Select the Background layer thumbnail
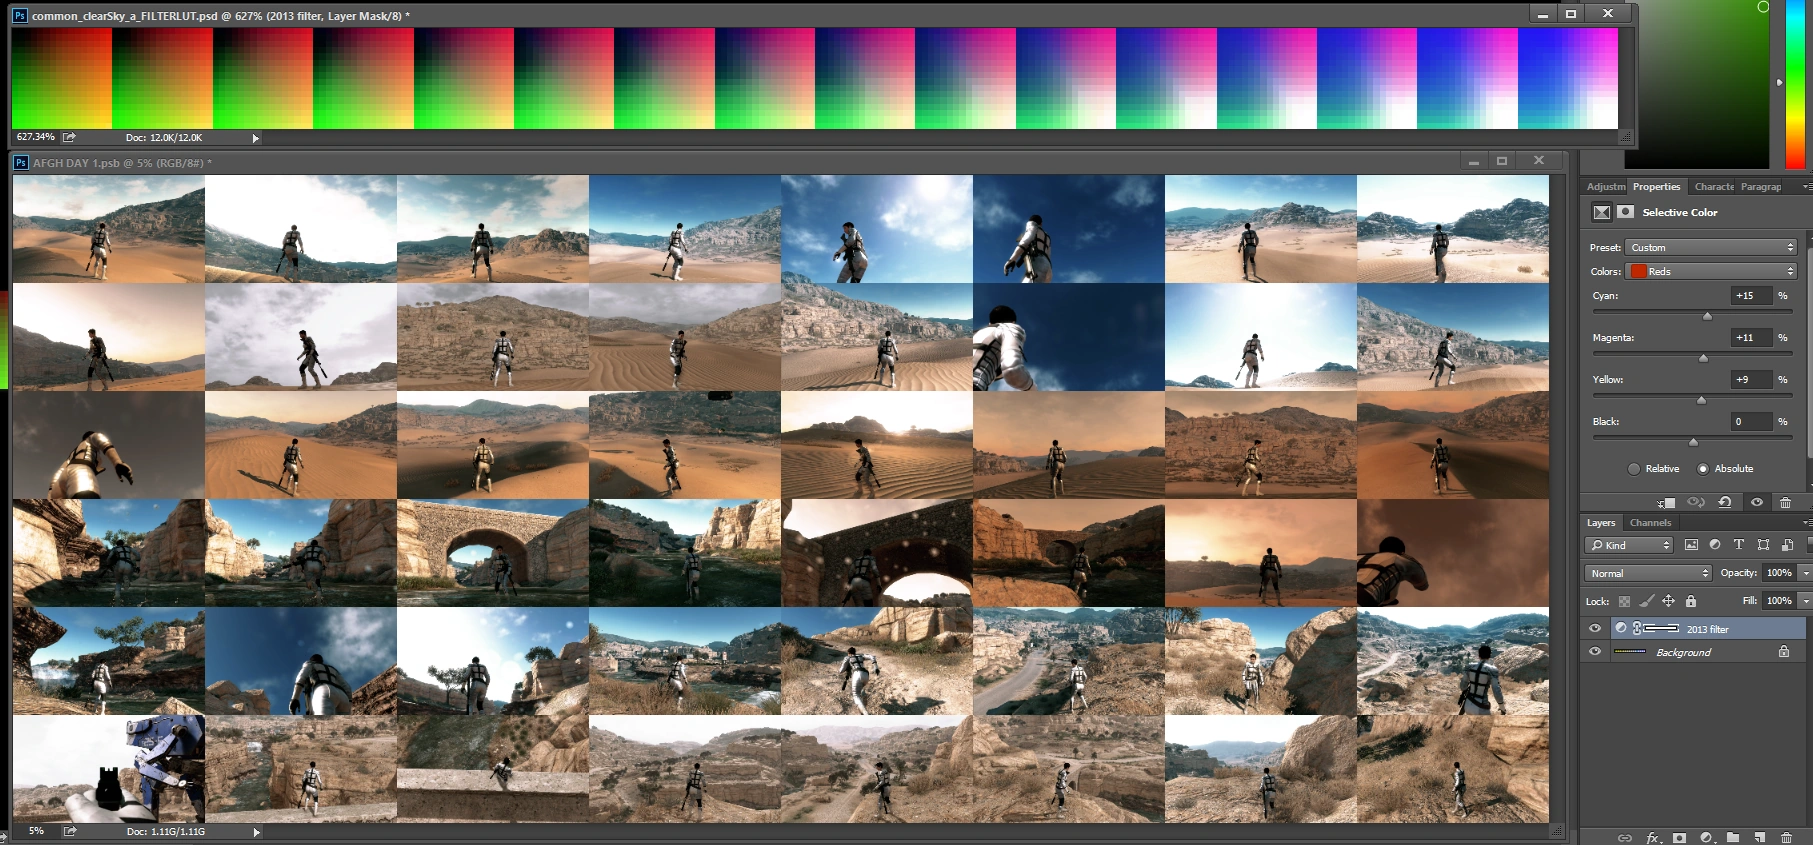The height and width of the screenshot is (845, 1813). point(1630,652)
